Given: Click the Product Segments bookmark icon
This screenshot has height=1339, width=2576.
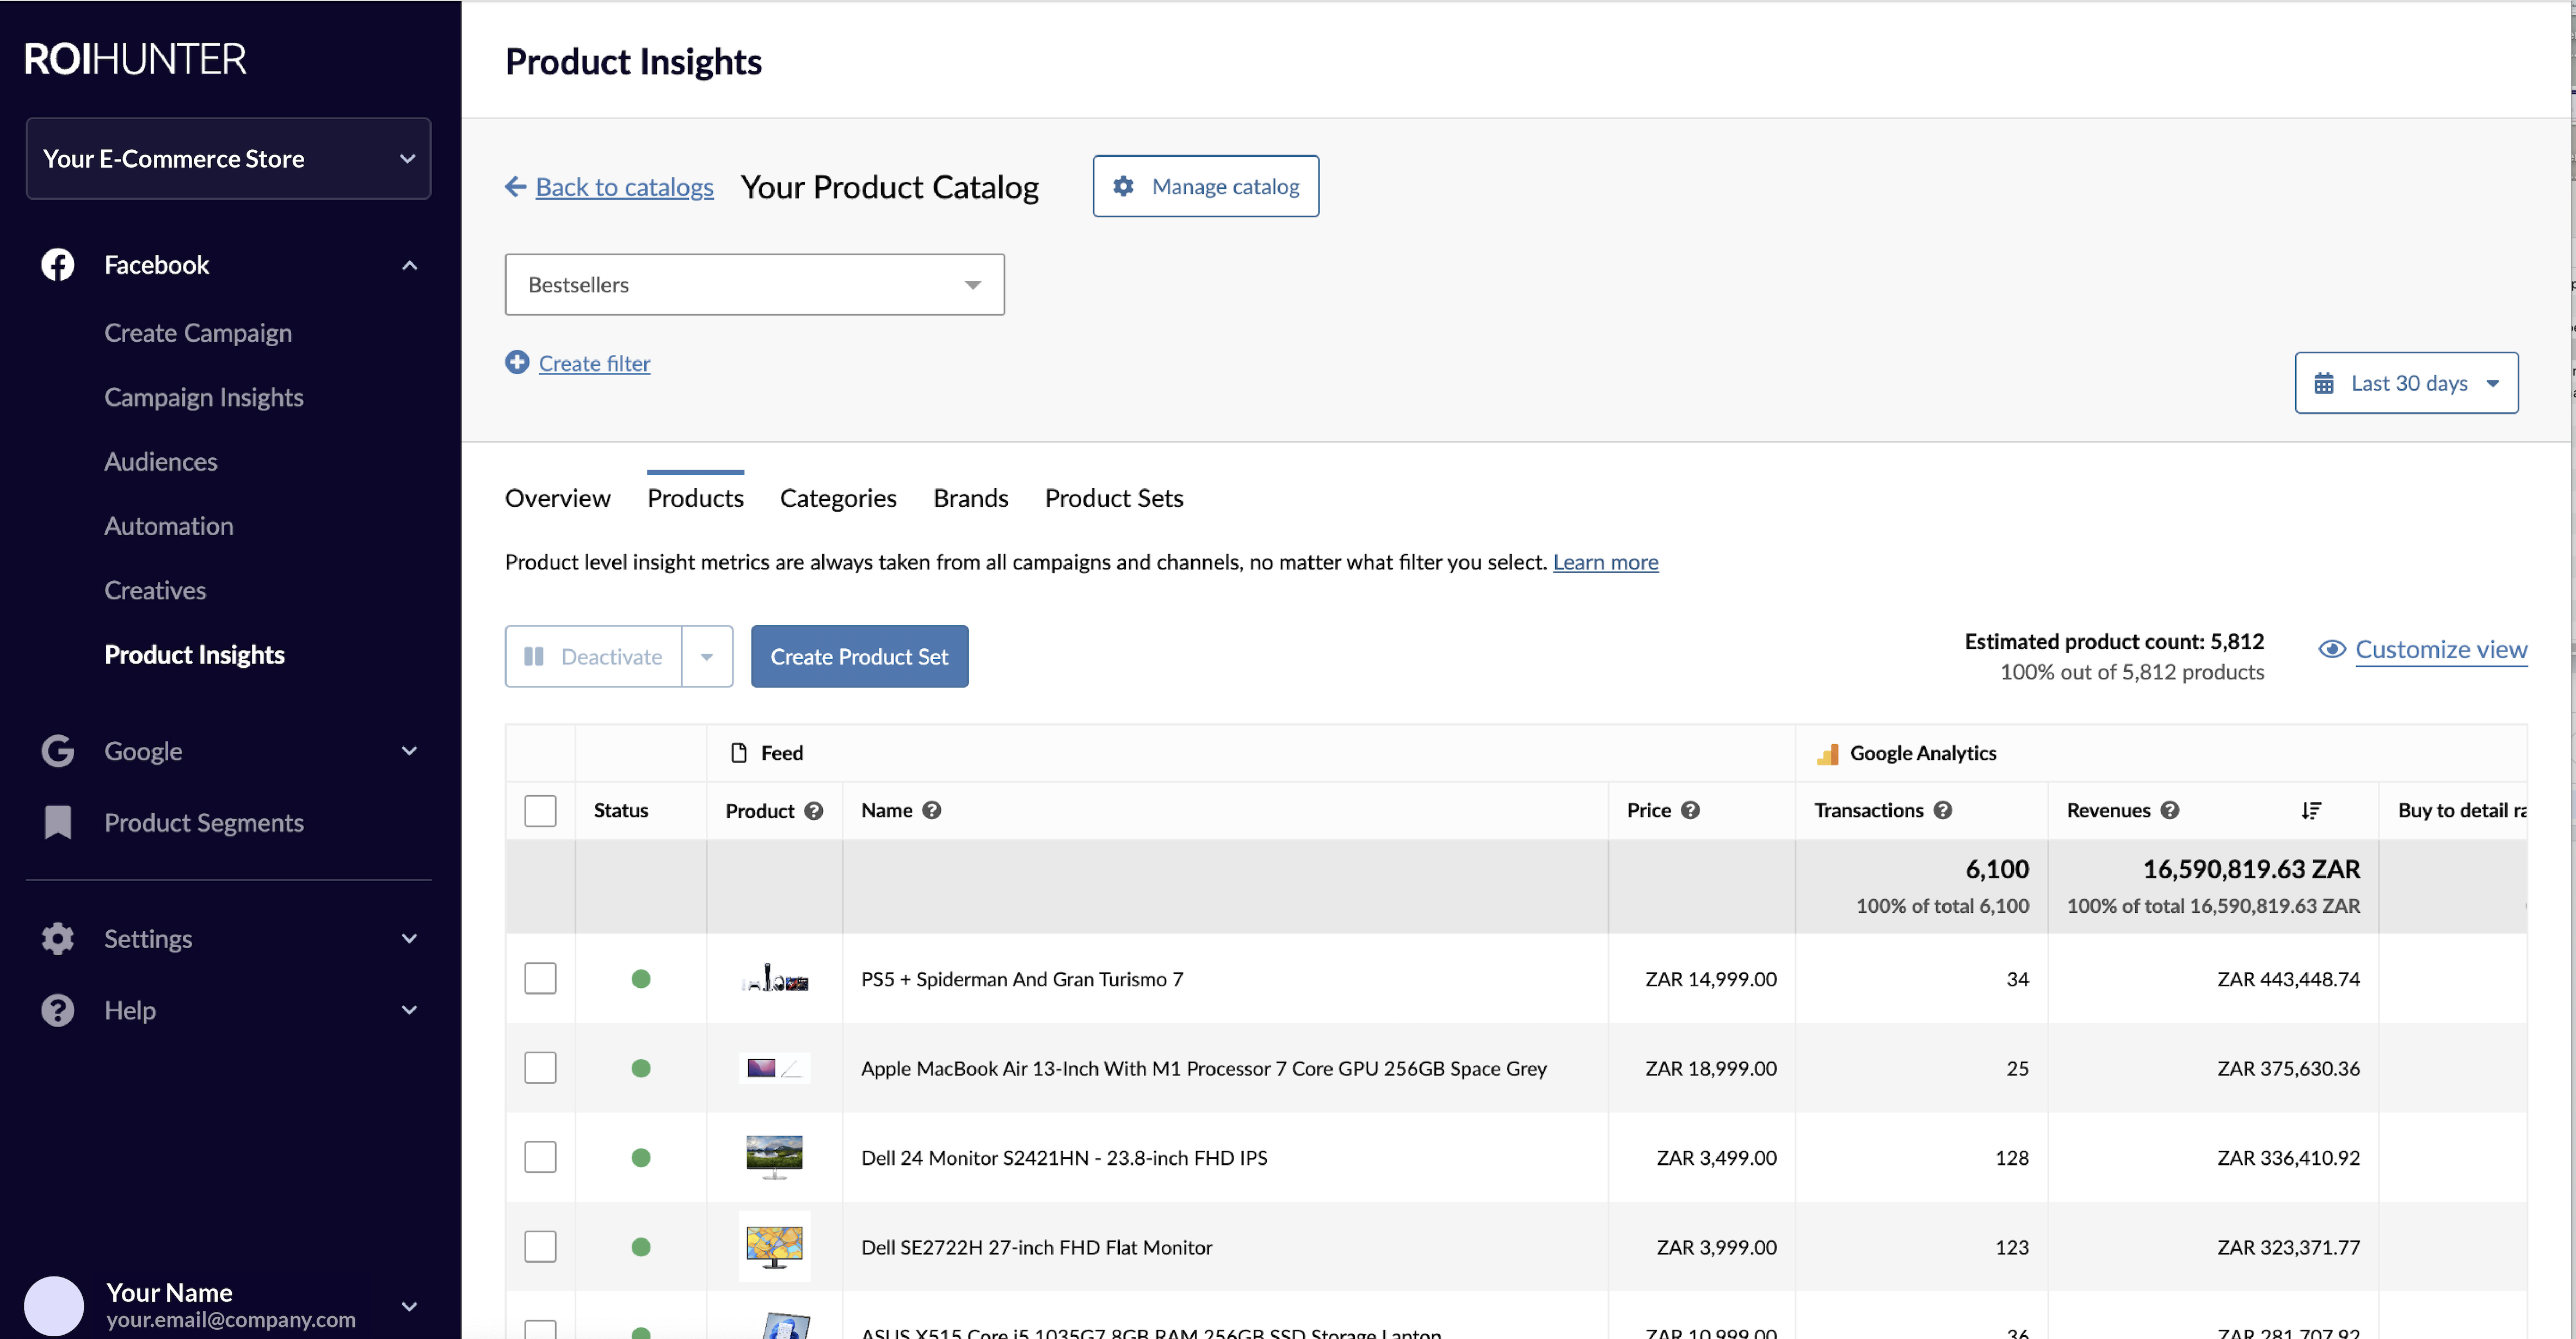Looking at the screenshot, I should (57, 822).
